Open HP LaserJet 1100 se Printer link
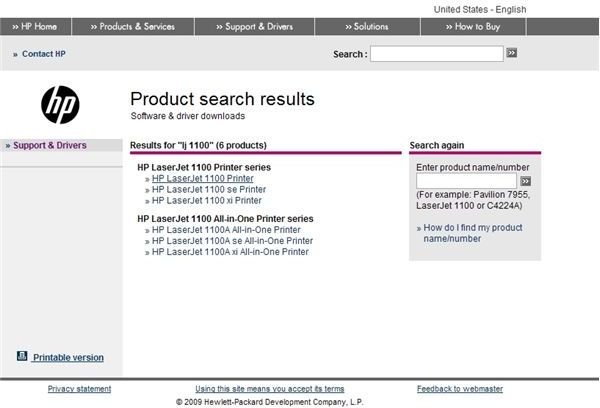This screenshot has height=408, width=600. [x=209, y=189]
